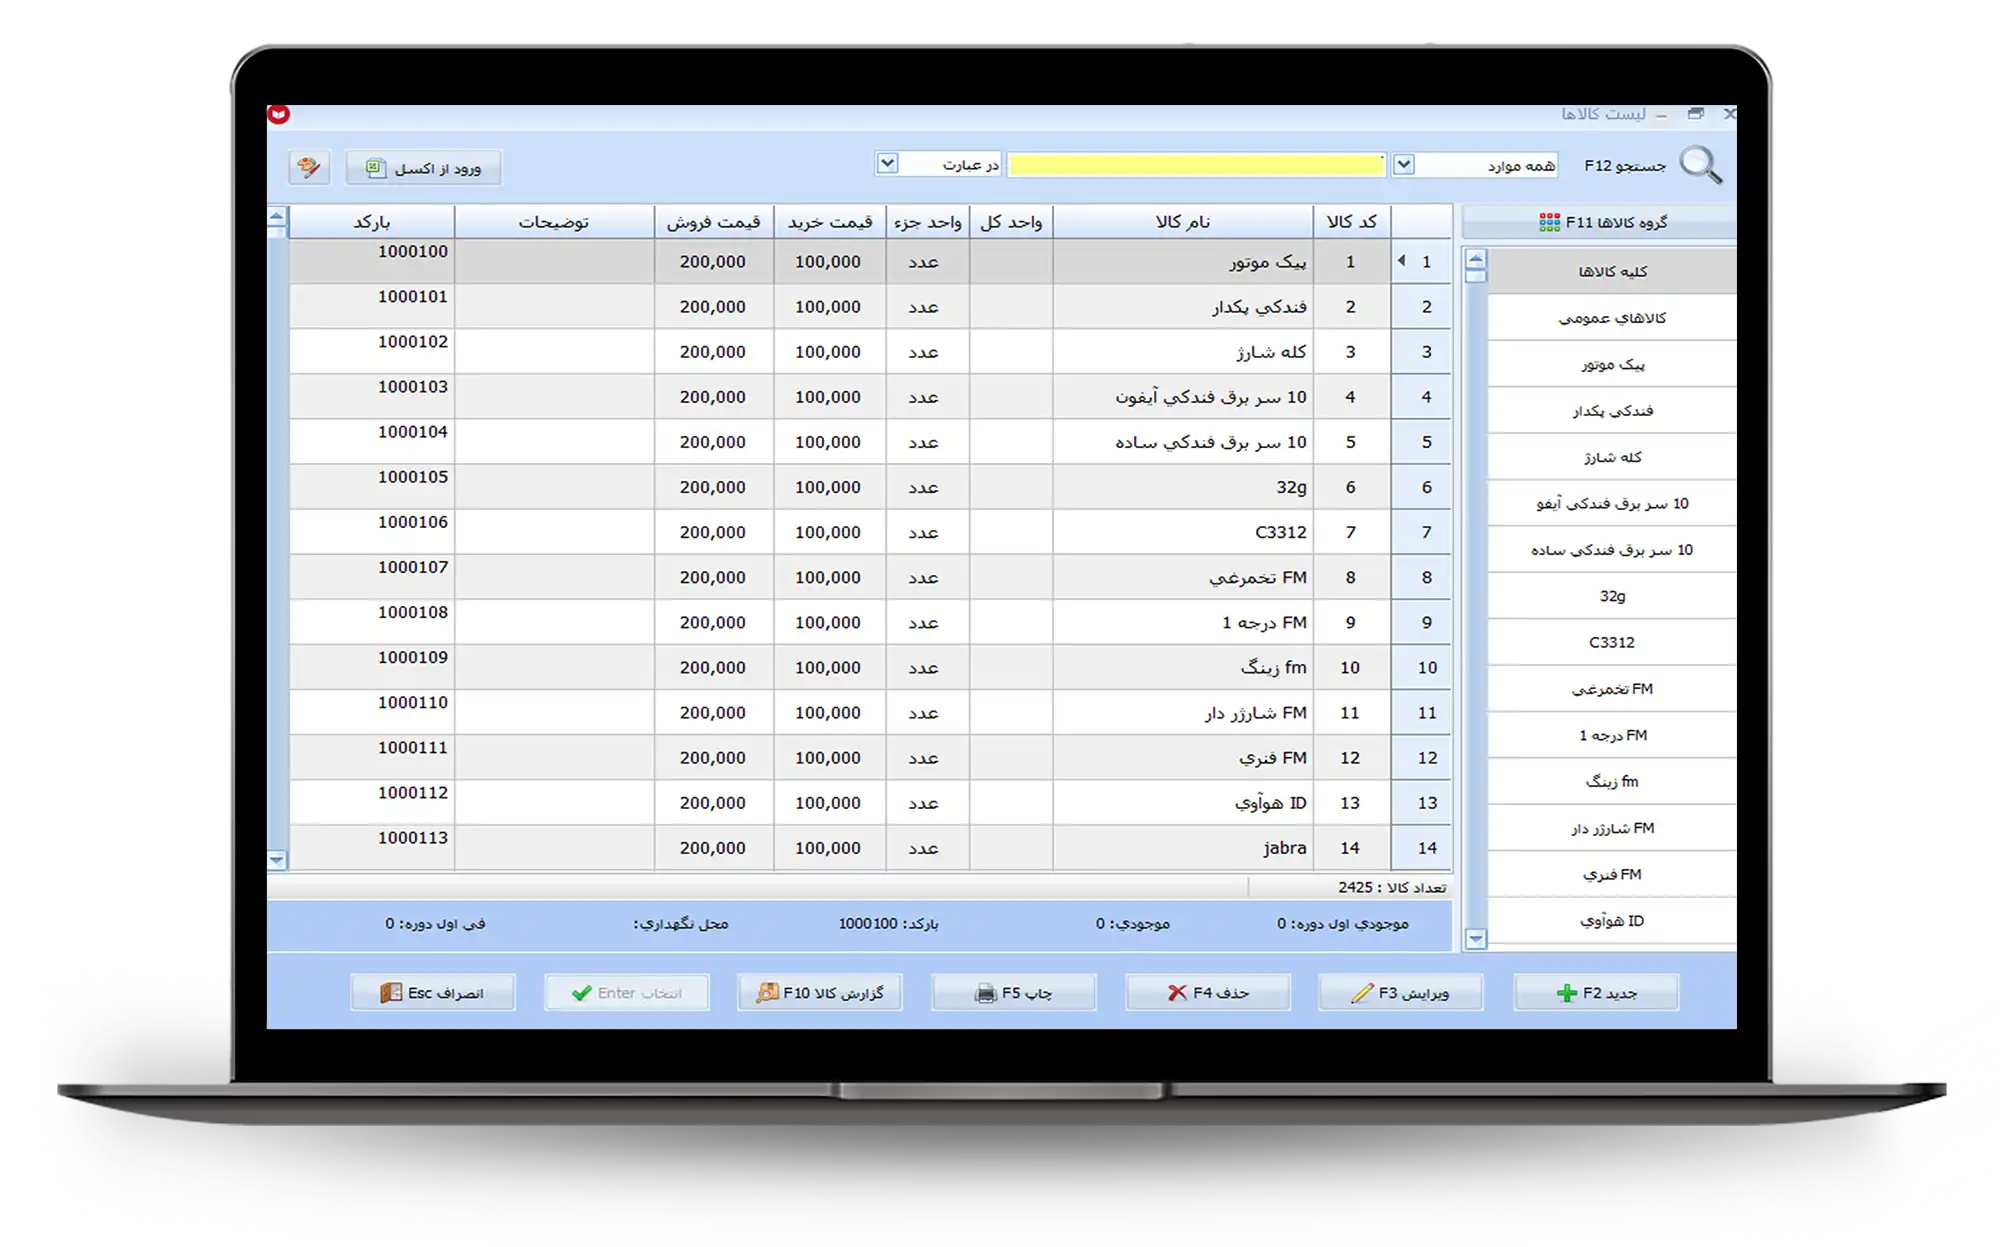Click the حذف F4 button
Image resolution: width=2000 pixels, height=1247 pixels.
point(1208,992)
